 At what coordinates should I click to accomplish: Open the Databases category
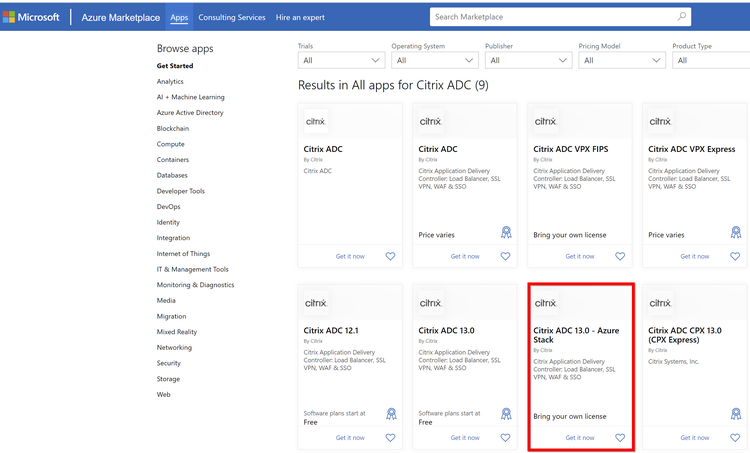[172, 176]
